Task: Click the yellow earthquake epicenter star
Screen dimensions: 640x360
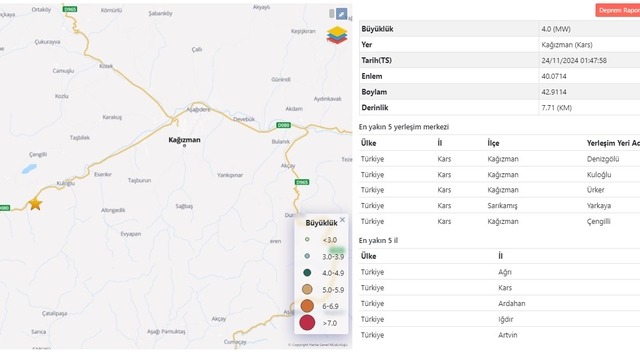Action: click(x=36, y=204)
